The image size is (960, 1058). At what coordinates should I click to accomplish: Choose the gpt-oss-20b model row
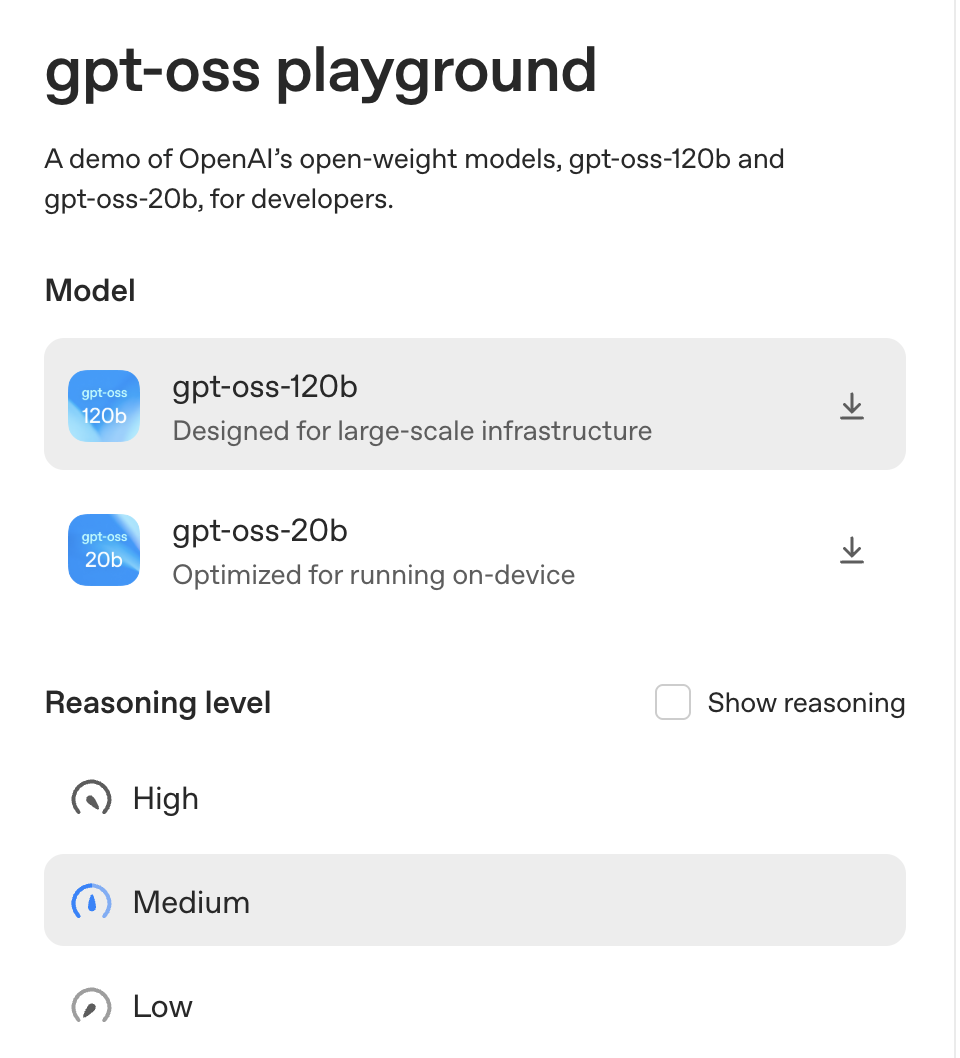(474, 549)
